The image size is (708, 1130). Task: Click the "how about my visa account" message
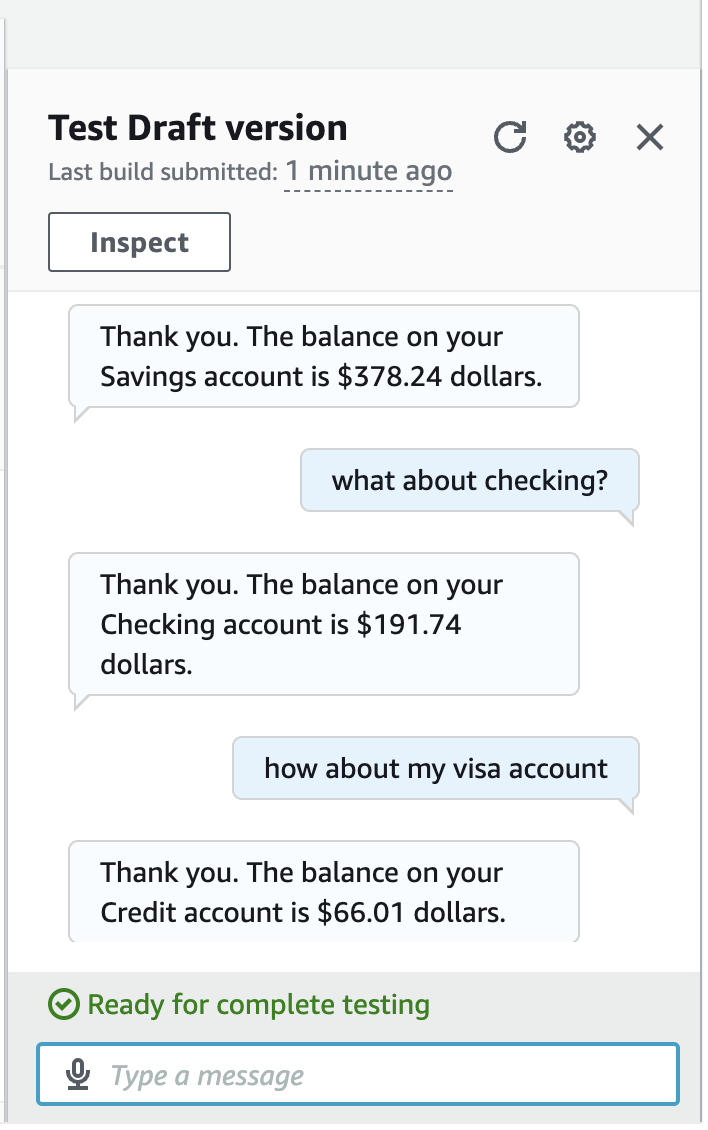[x=435, y=768]
